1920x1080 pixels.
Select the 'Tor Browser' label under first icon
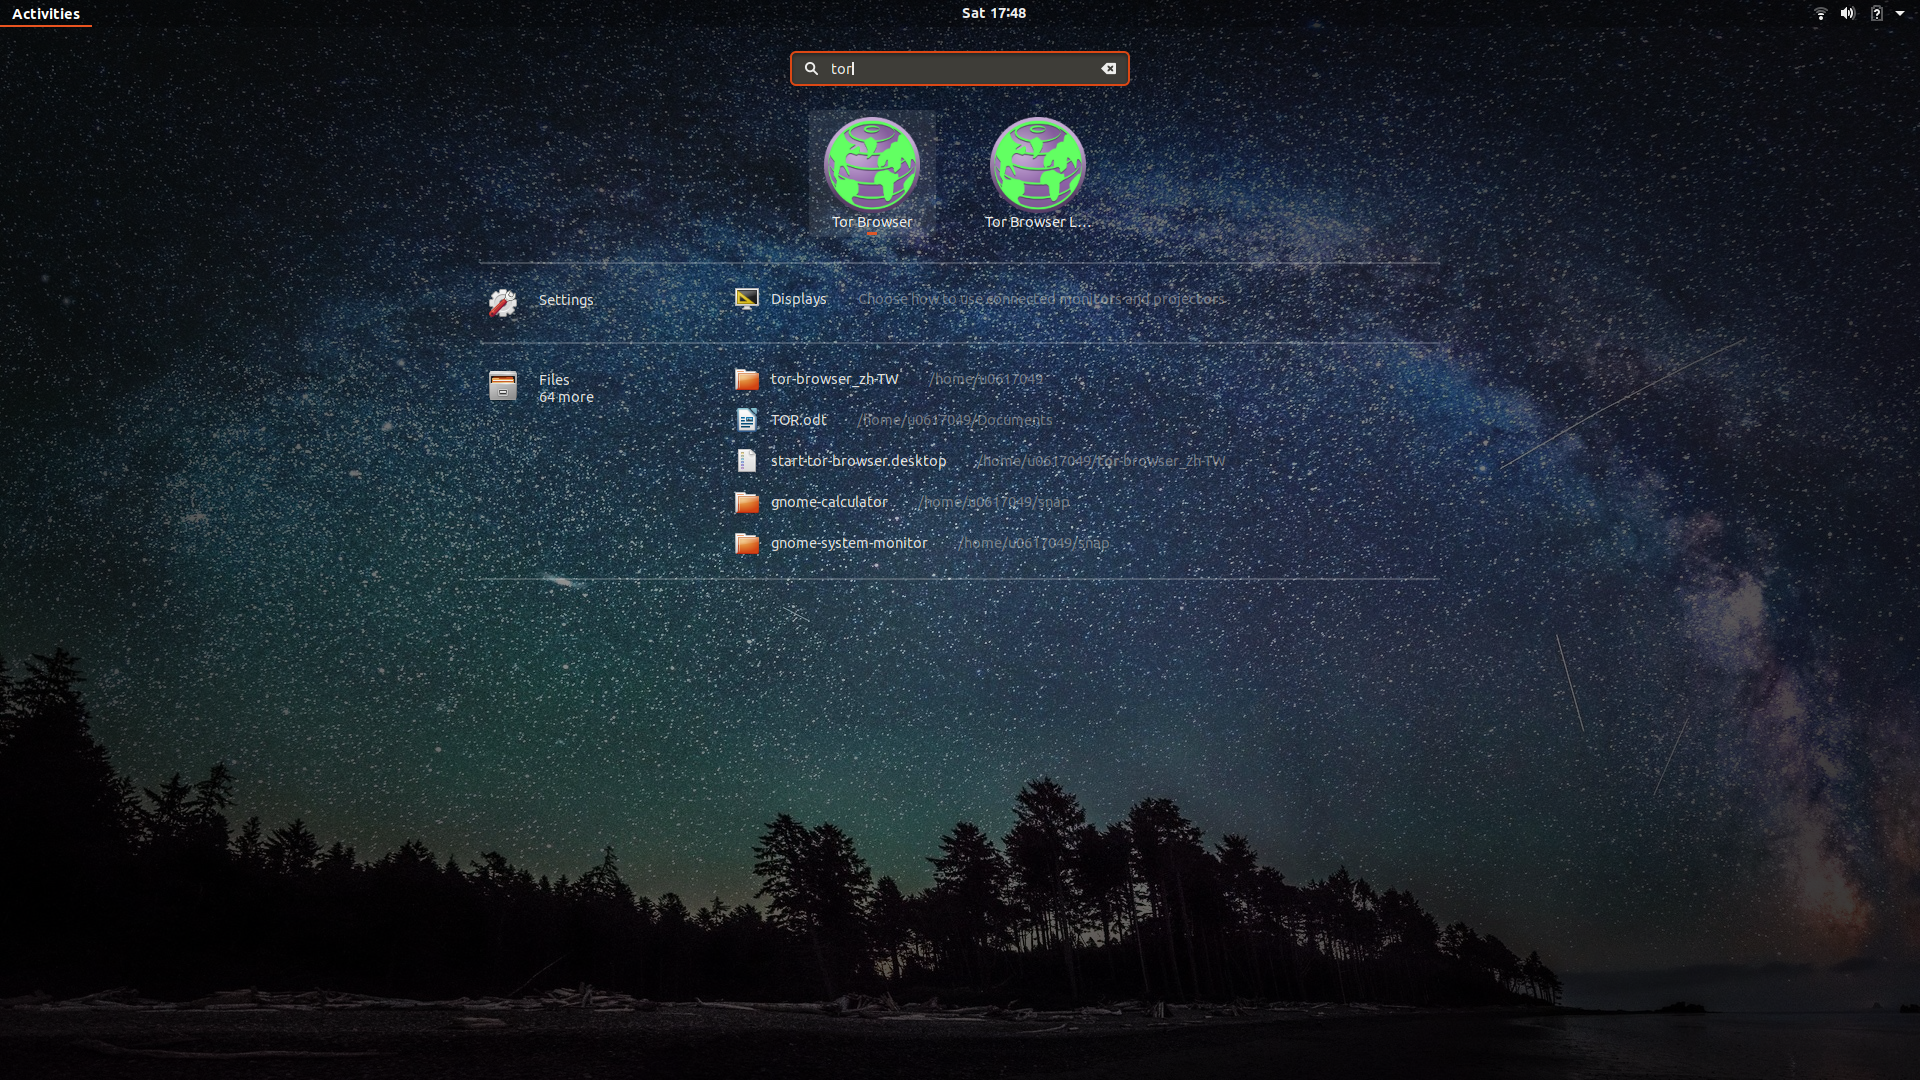point(872,222)
